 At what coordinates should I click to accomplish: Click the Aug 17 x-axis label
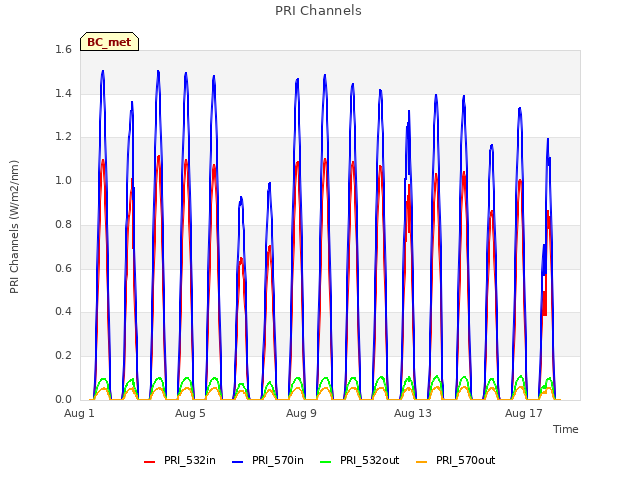(524, 413)
